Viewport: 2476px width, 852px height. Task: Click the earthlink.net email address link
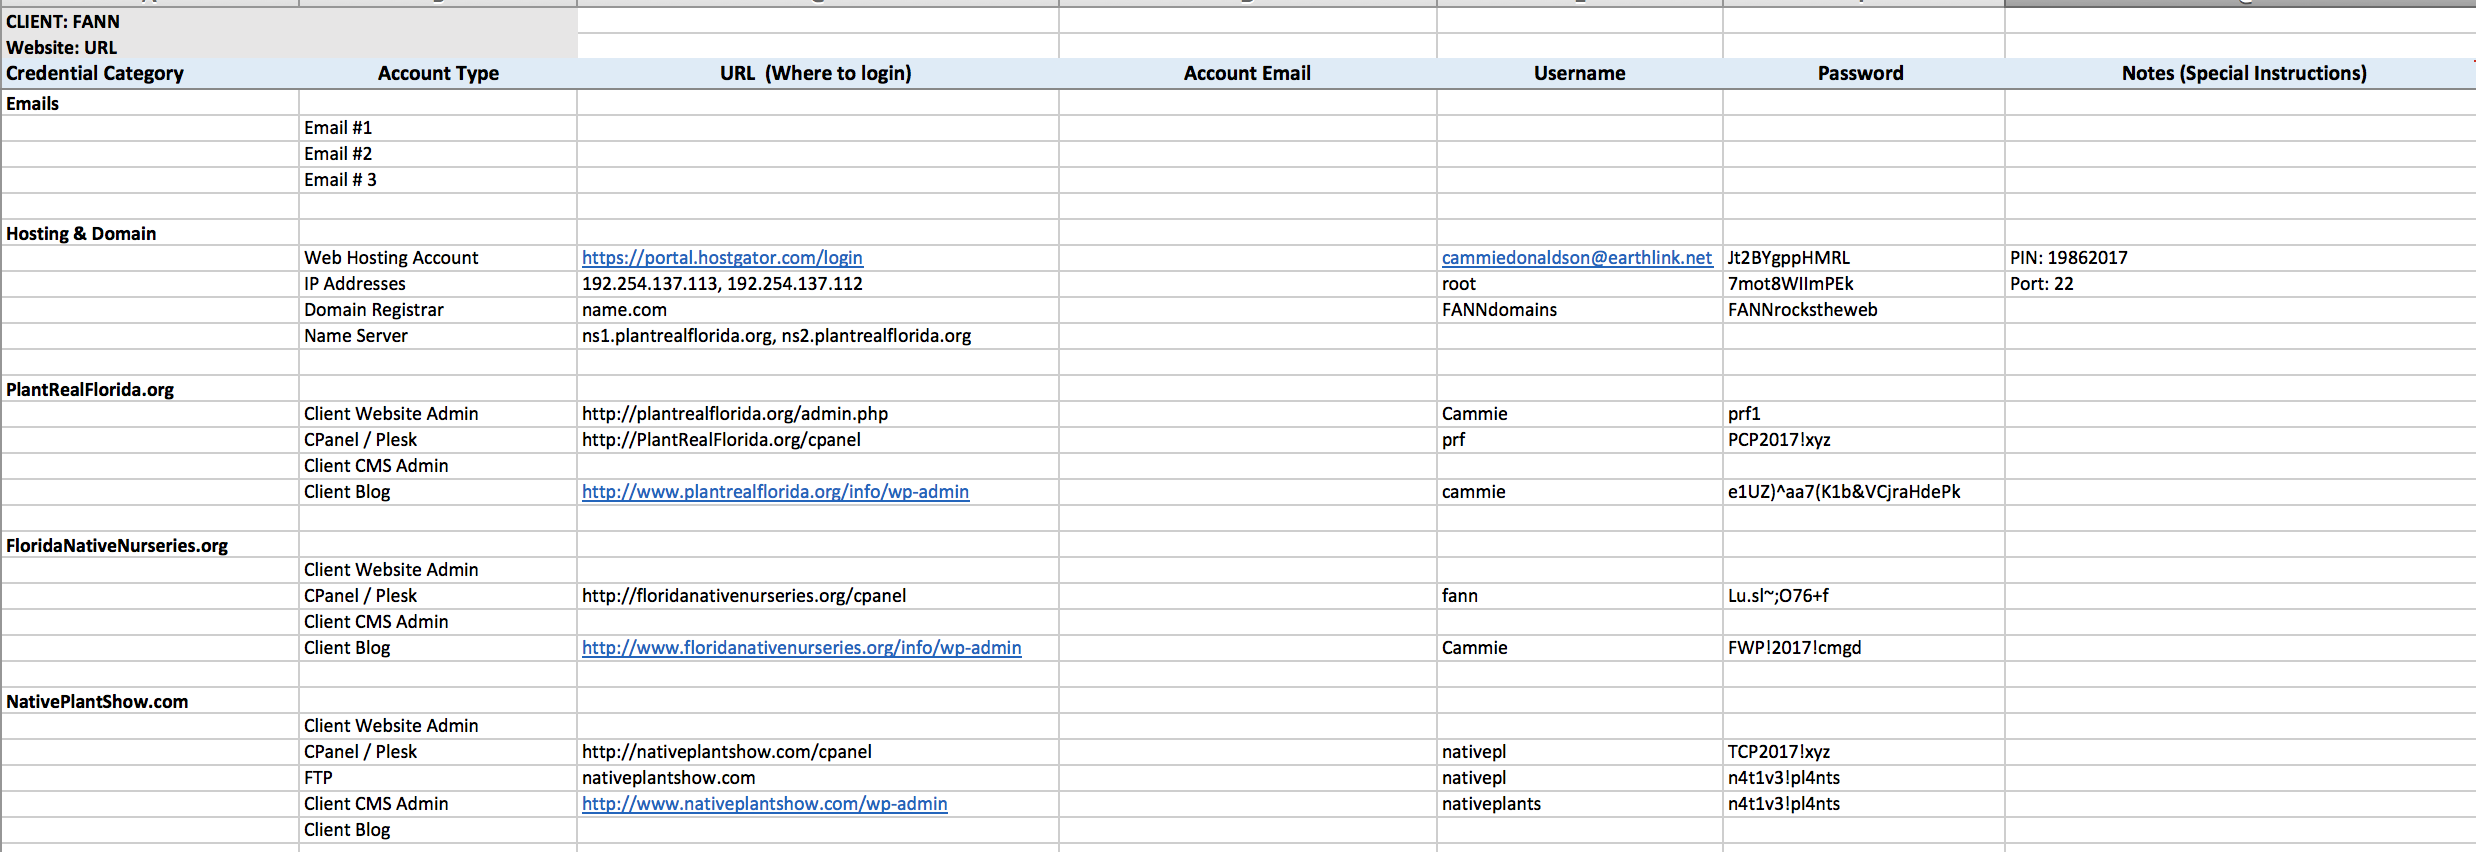coord(1576,258)
